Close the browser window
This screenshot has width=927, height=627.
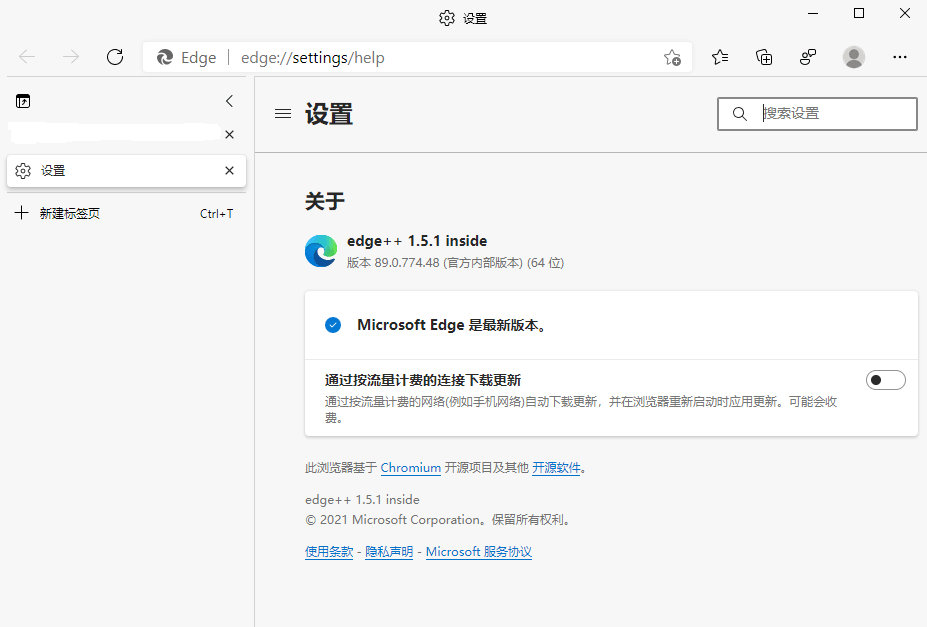905,13
